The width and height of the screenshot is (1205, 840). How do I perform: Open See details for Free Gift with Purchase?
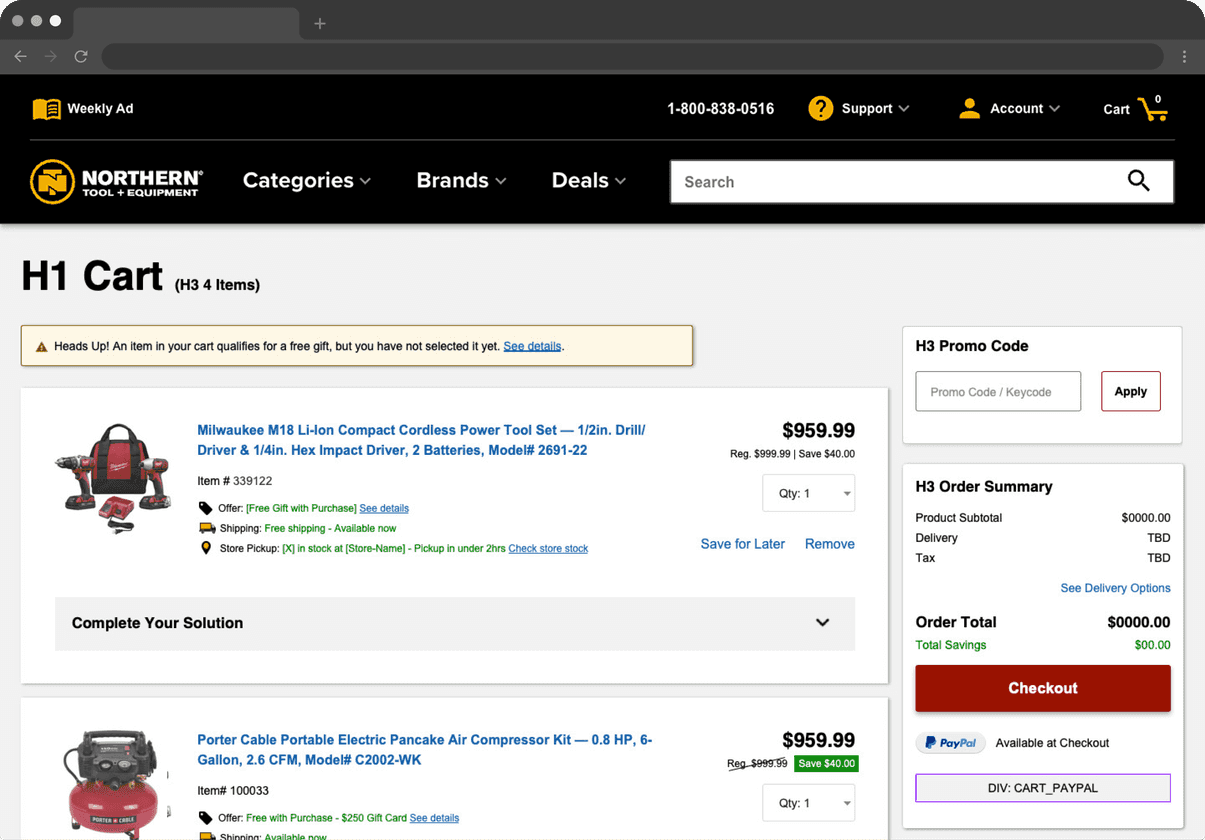[384, 508]
